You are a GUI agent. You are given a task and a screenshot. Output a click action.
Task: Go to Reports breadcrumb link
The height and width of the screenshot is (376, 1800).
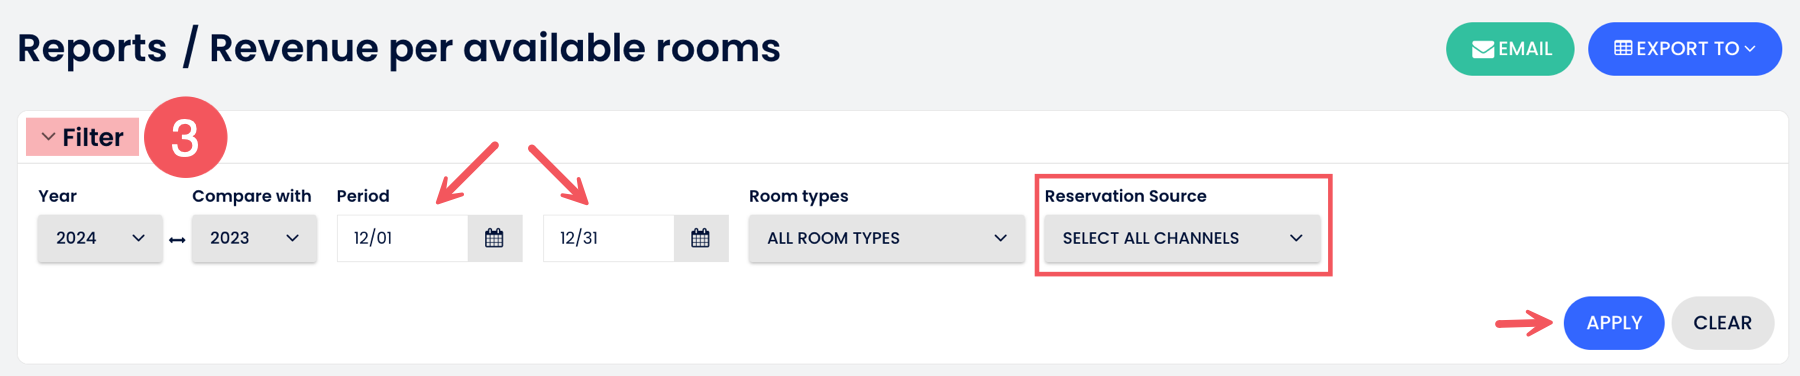[x=92, y=48]
